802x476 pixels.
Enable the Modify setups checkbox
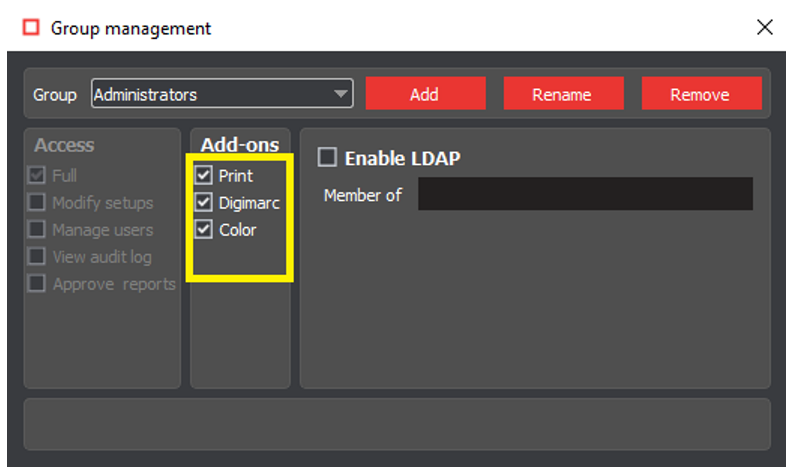pyautogui.click(x=37, y=202)
